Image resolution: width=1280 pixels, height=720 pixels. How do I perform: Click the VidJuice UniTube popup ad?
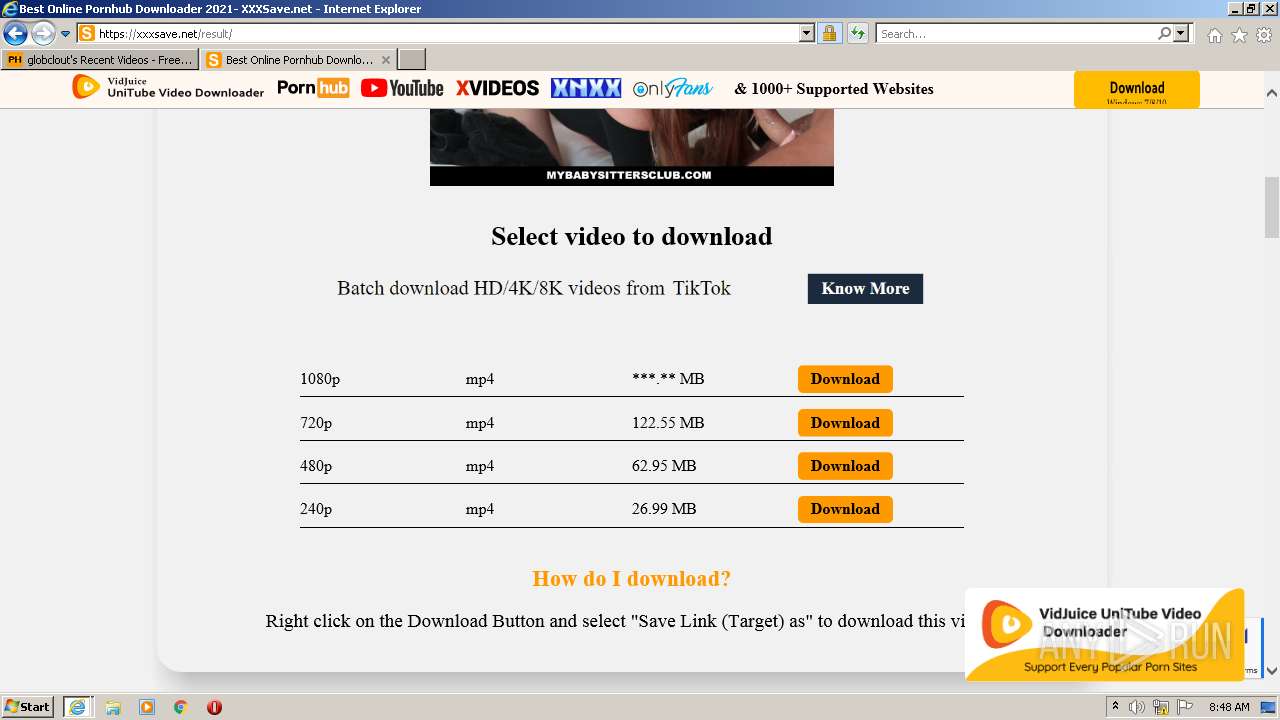[1104, 634]
